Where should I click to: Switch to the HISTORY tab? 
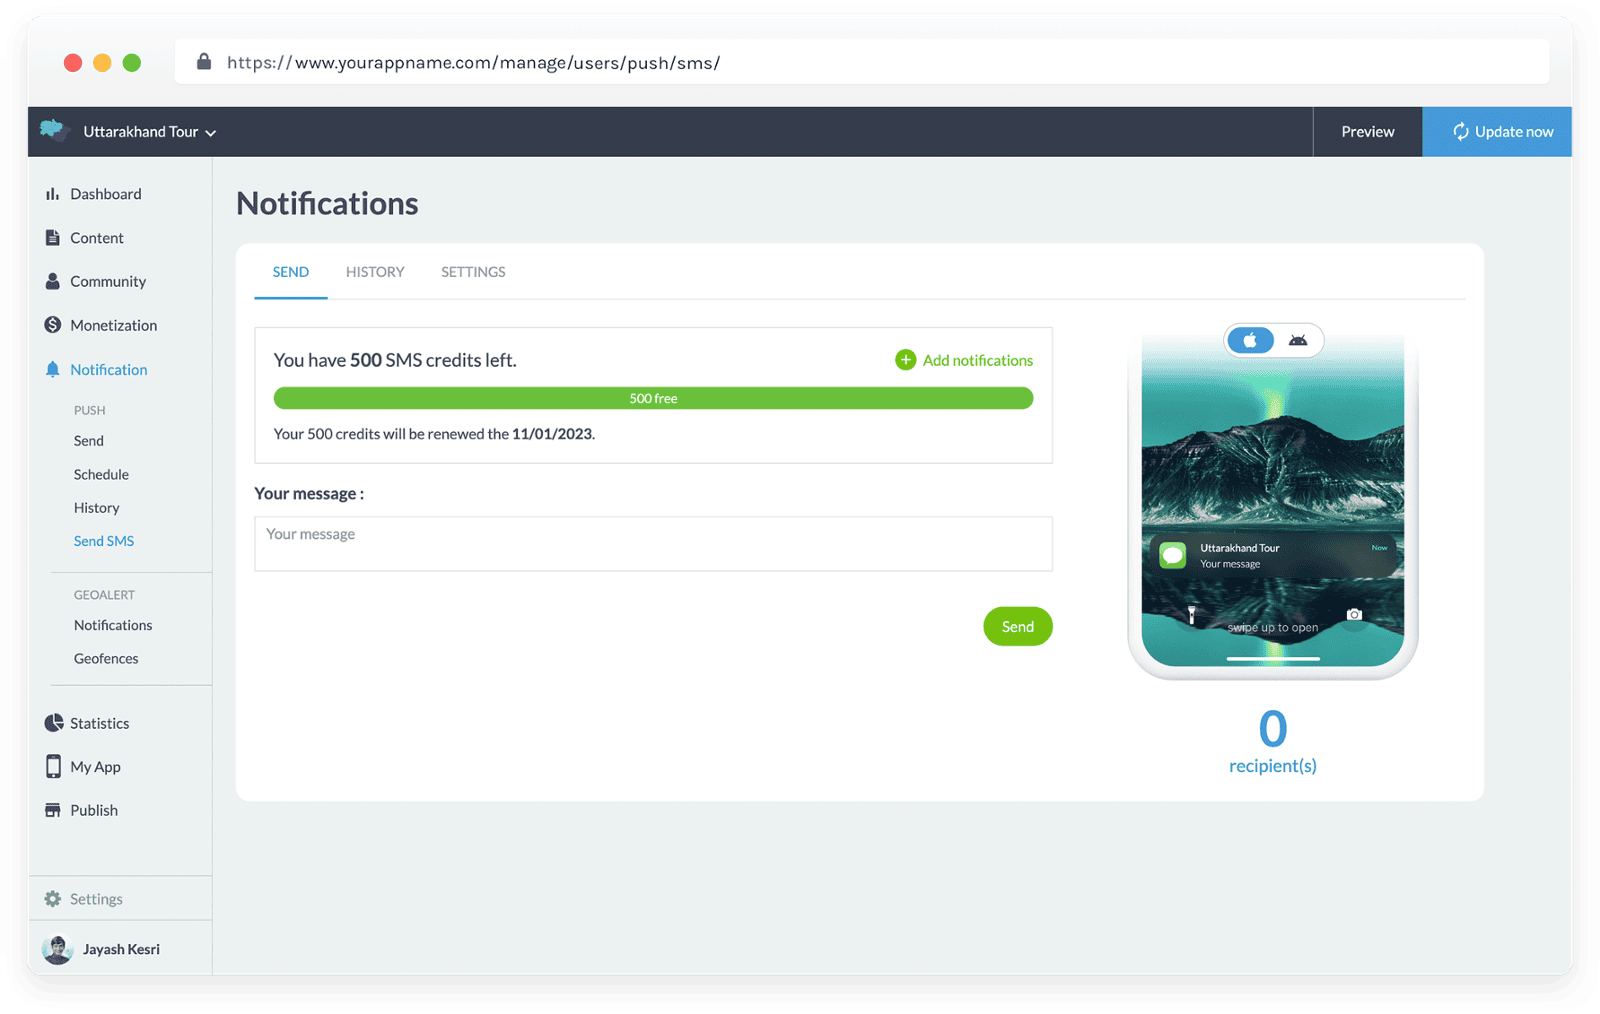point(375,272)
